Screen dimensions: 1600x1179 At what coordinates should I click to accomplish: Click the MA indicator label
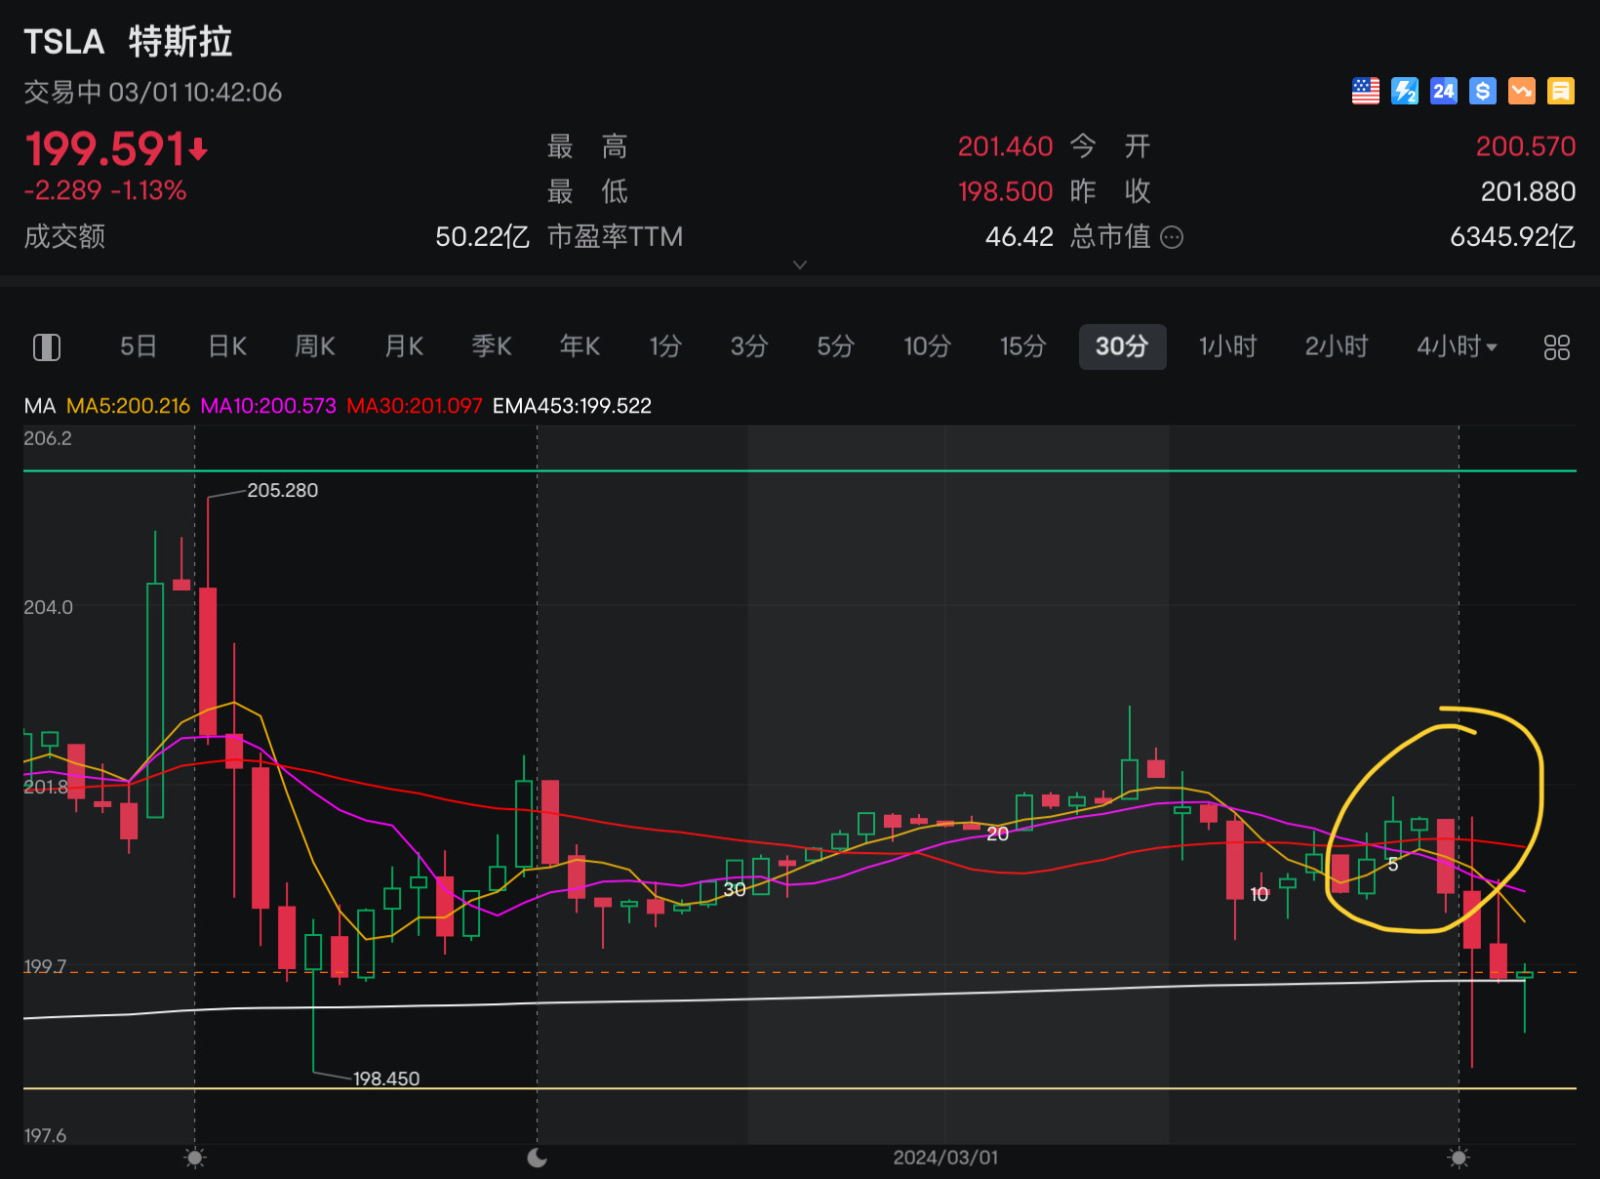click(x=40, y=406)
